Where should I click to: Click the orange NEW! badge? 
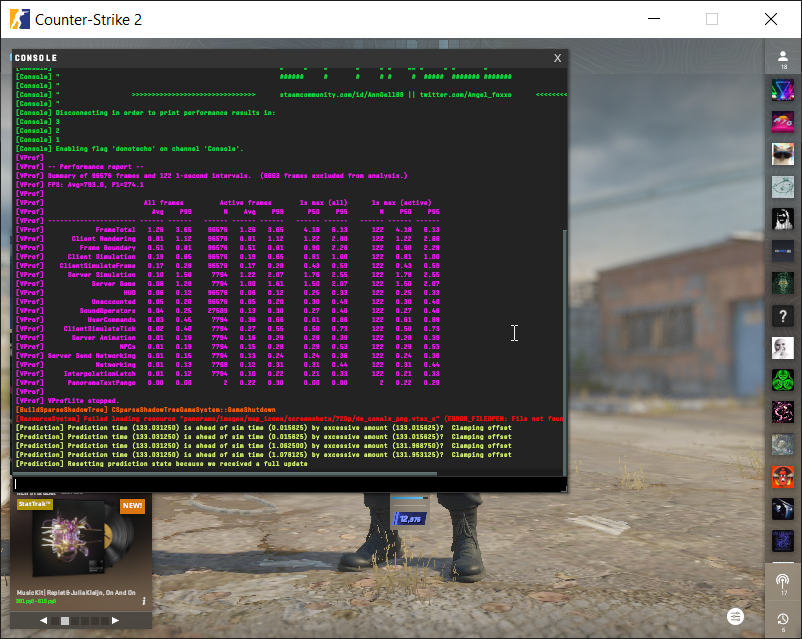click(x=132, y=505)
